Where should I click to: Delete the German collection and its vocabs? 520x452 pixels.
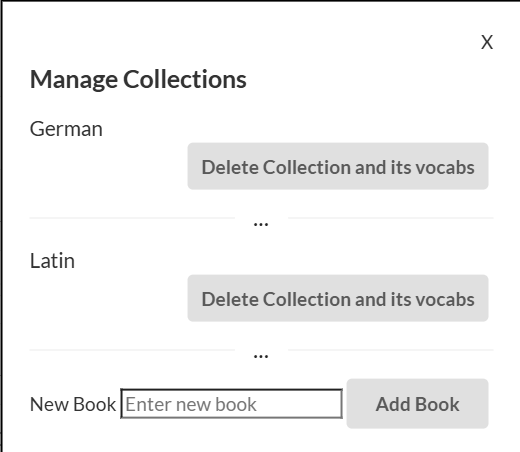tap(338, 166)
